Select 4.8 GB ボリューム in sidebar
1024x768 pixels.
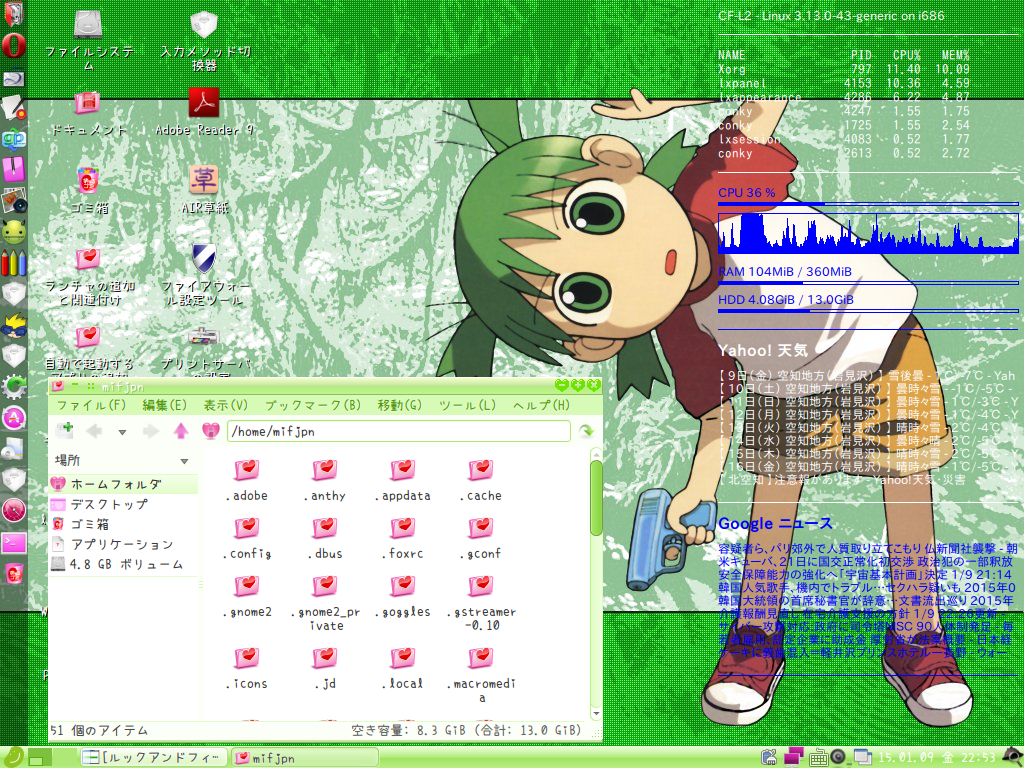(123, 564)
